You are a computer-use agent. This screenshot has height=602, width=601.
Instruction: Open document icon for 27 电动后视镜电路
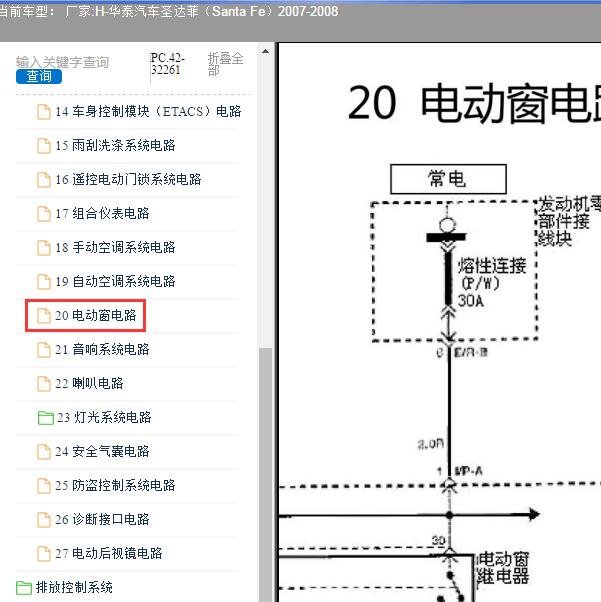[x=44, y=554]
